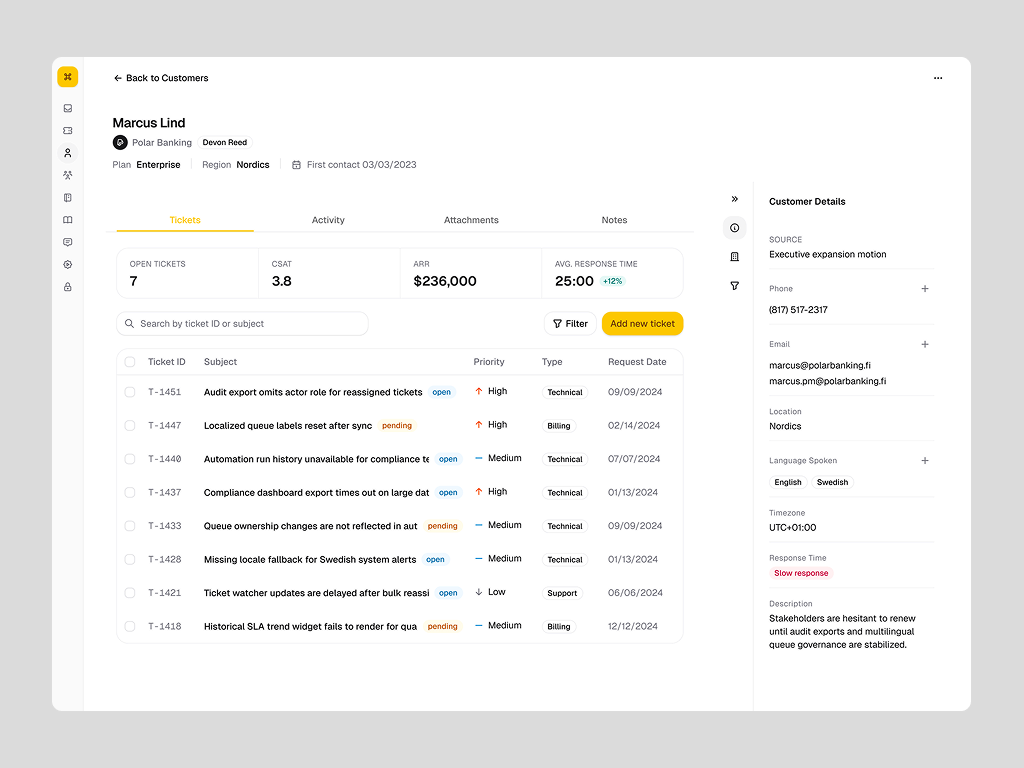Click the open status badge on T-1428

click(435, 560)
